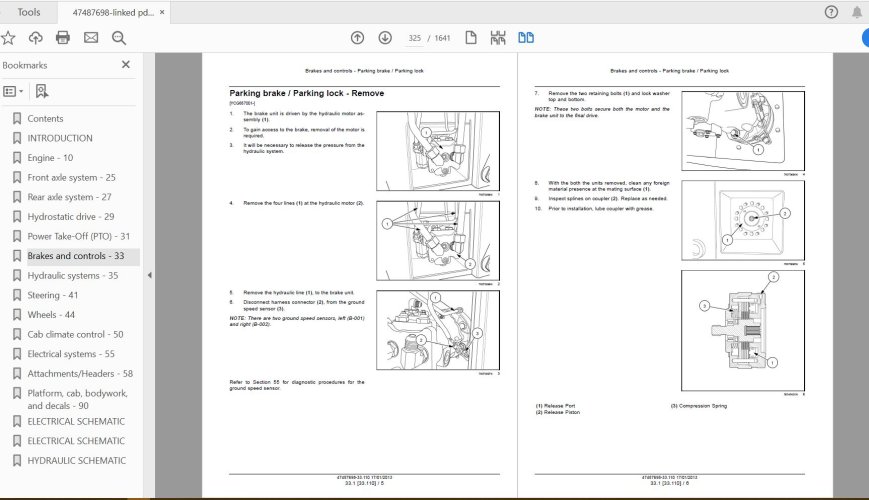Click the four hydraulic lines figure 2
The width and height of the screenshot is (869, 500).
(438, 241)
